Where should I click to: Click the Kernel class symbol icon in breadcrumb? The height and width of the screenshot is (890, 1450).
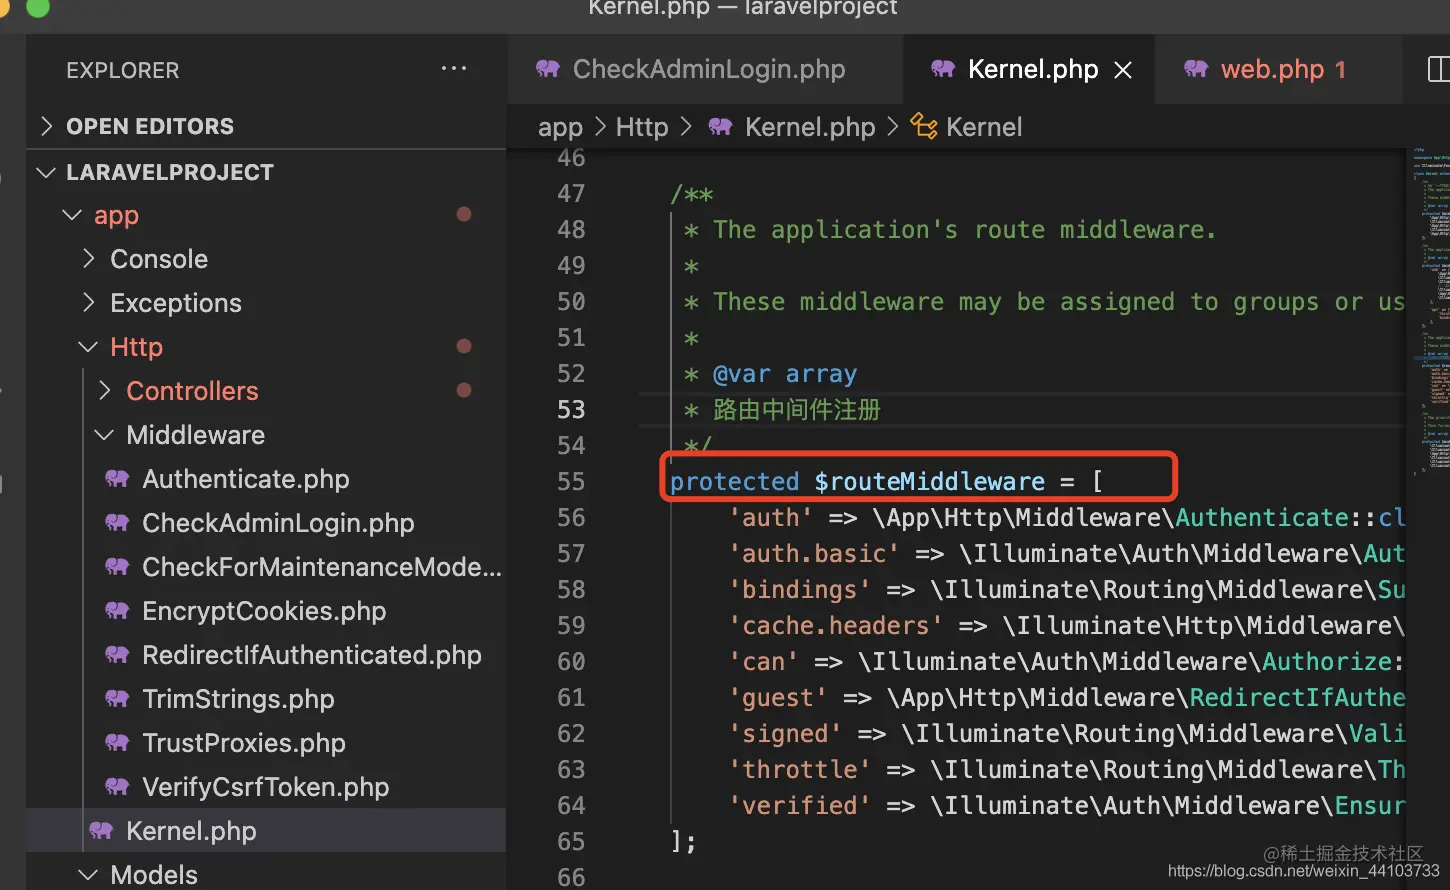pyautogui.click(x=924, y=127)
